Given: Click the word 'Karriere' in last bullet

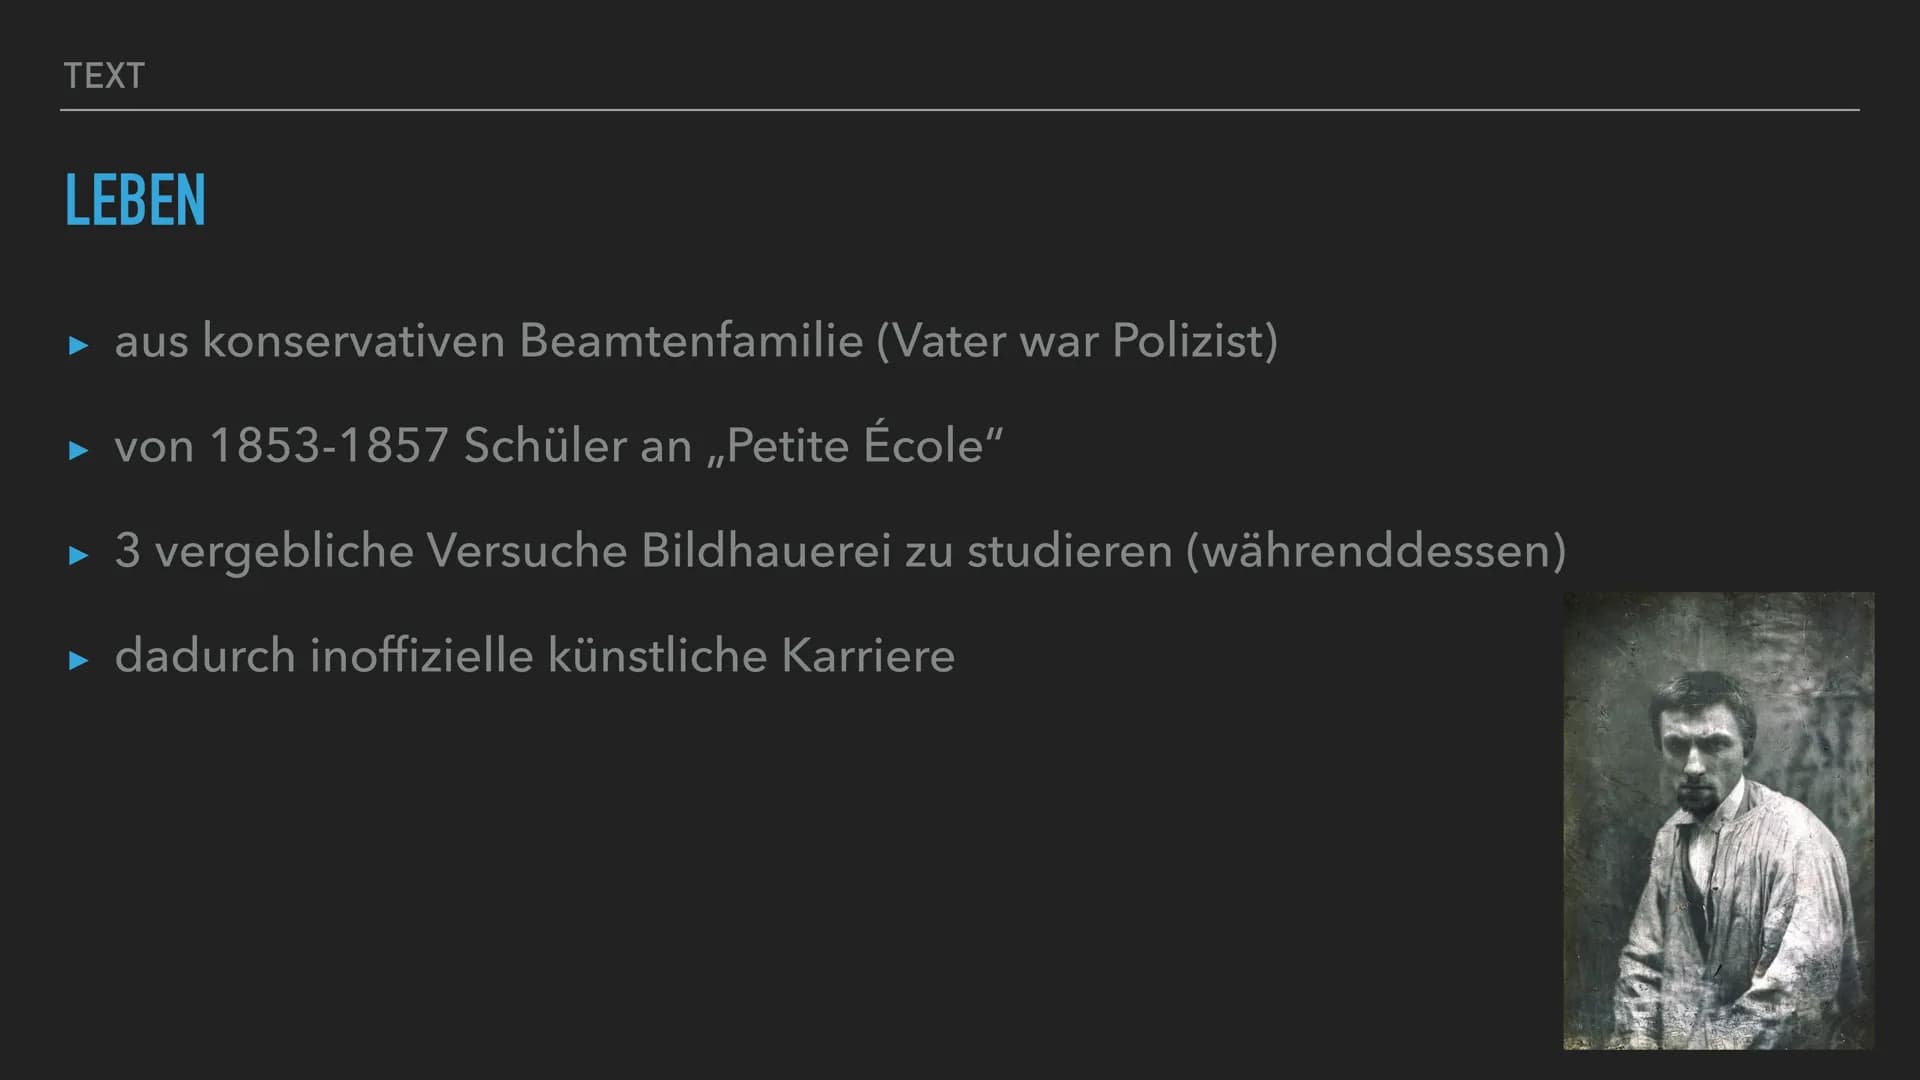Looking at the screenshot, I should point(868,656).
